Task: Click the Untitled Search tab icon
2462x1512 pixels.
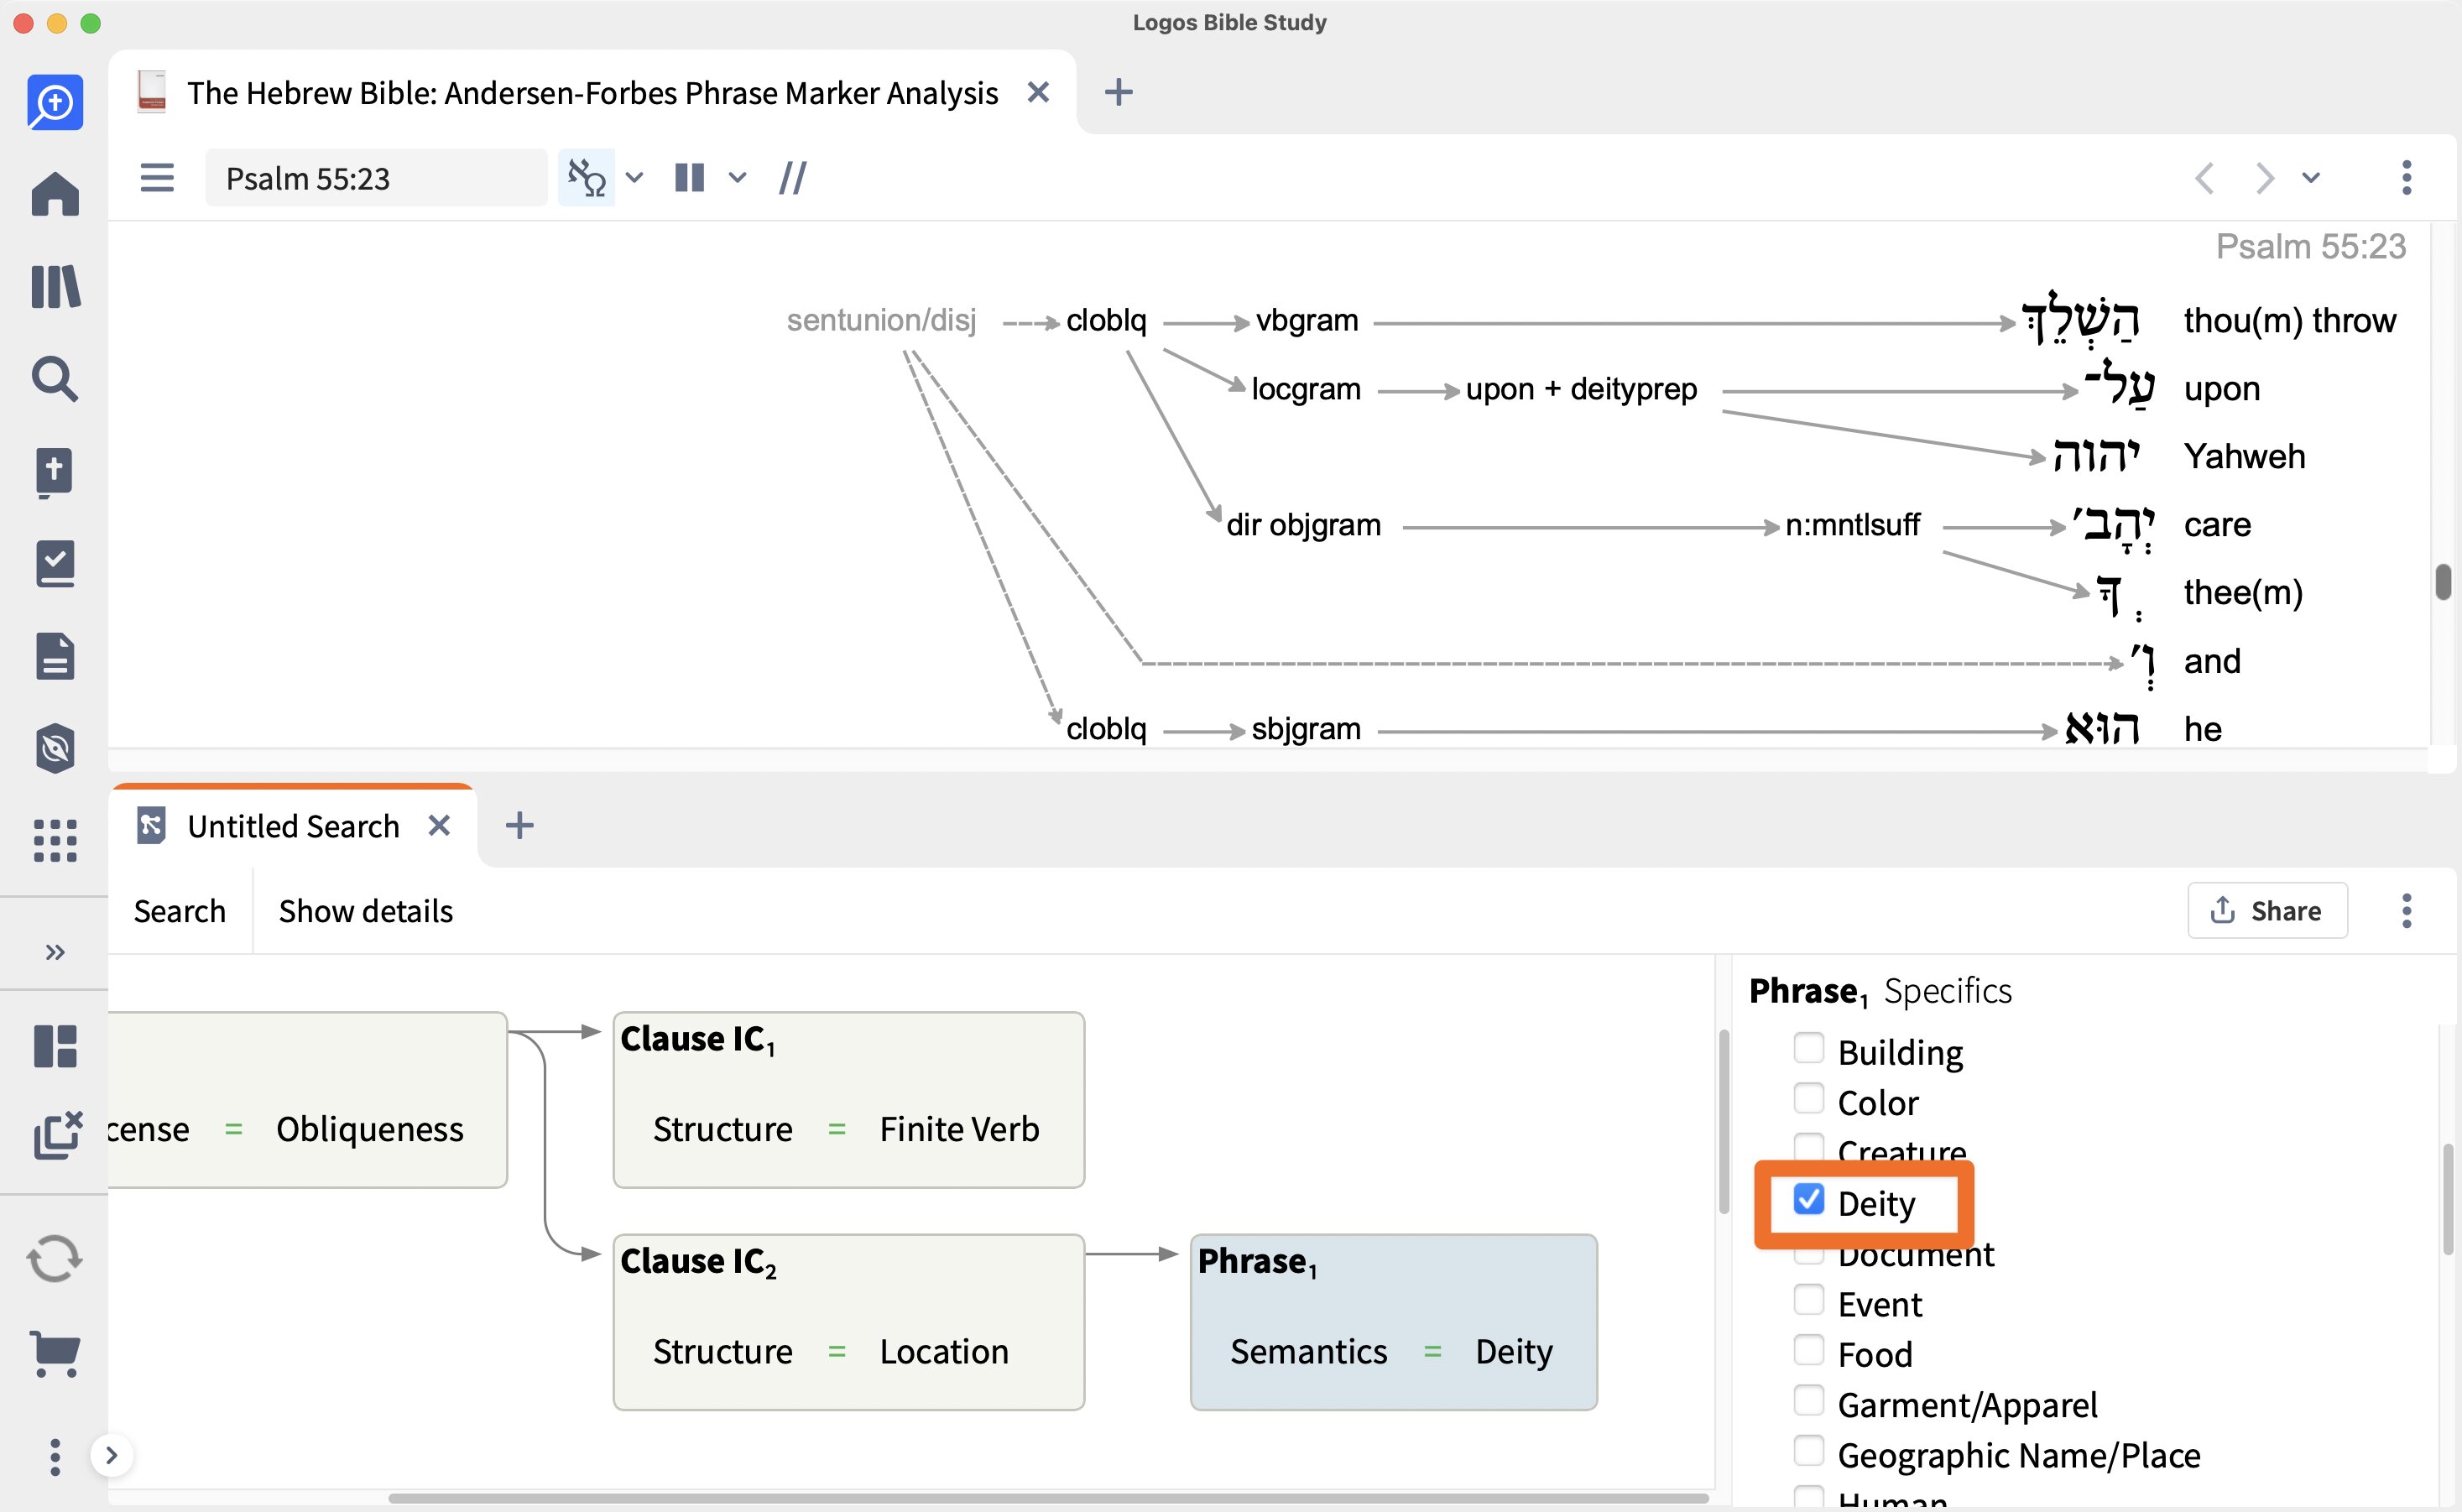Action: tap(151, 826)
